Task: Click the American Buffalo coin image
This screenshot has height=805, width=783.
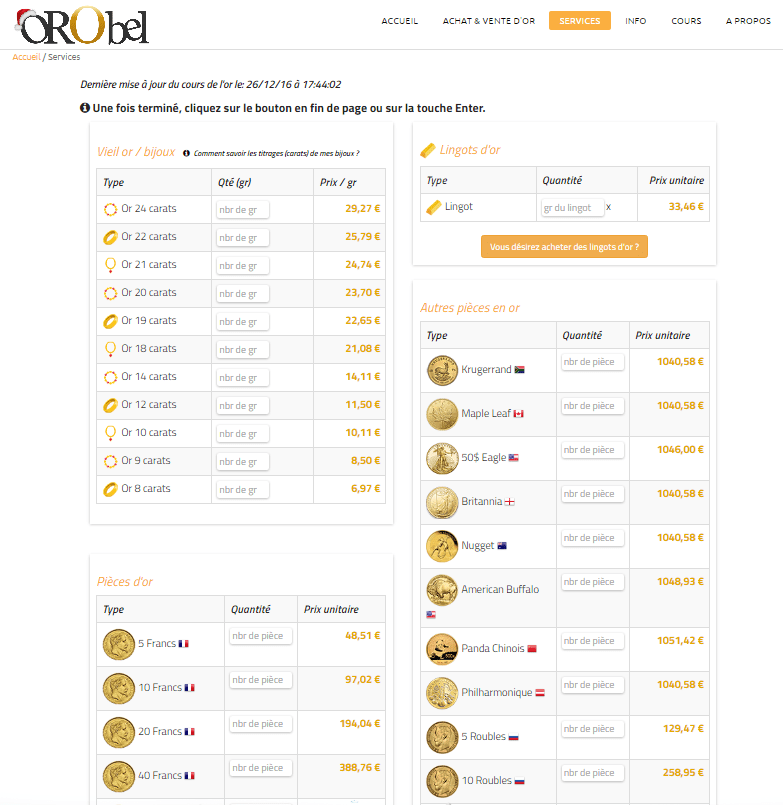Action: tap(442, 590)
